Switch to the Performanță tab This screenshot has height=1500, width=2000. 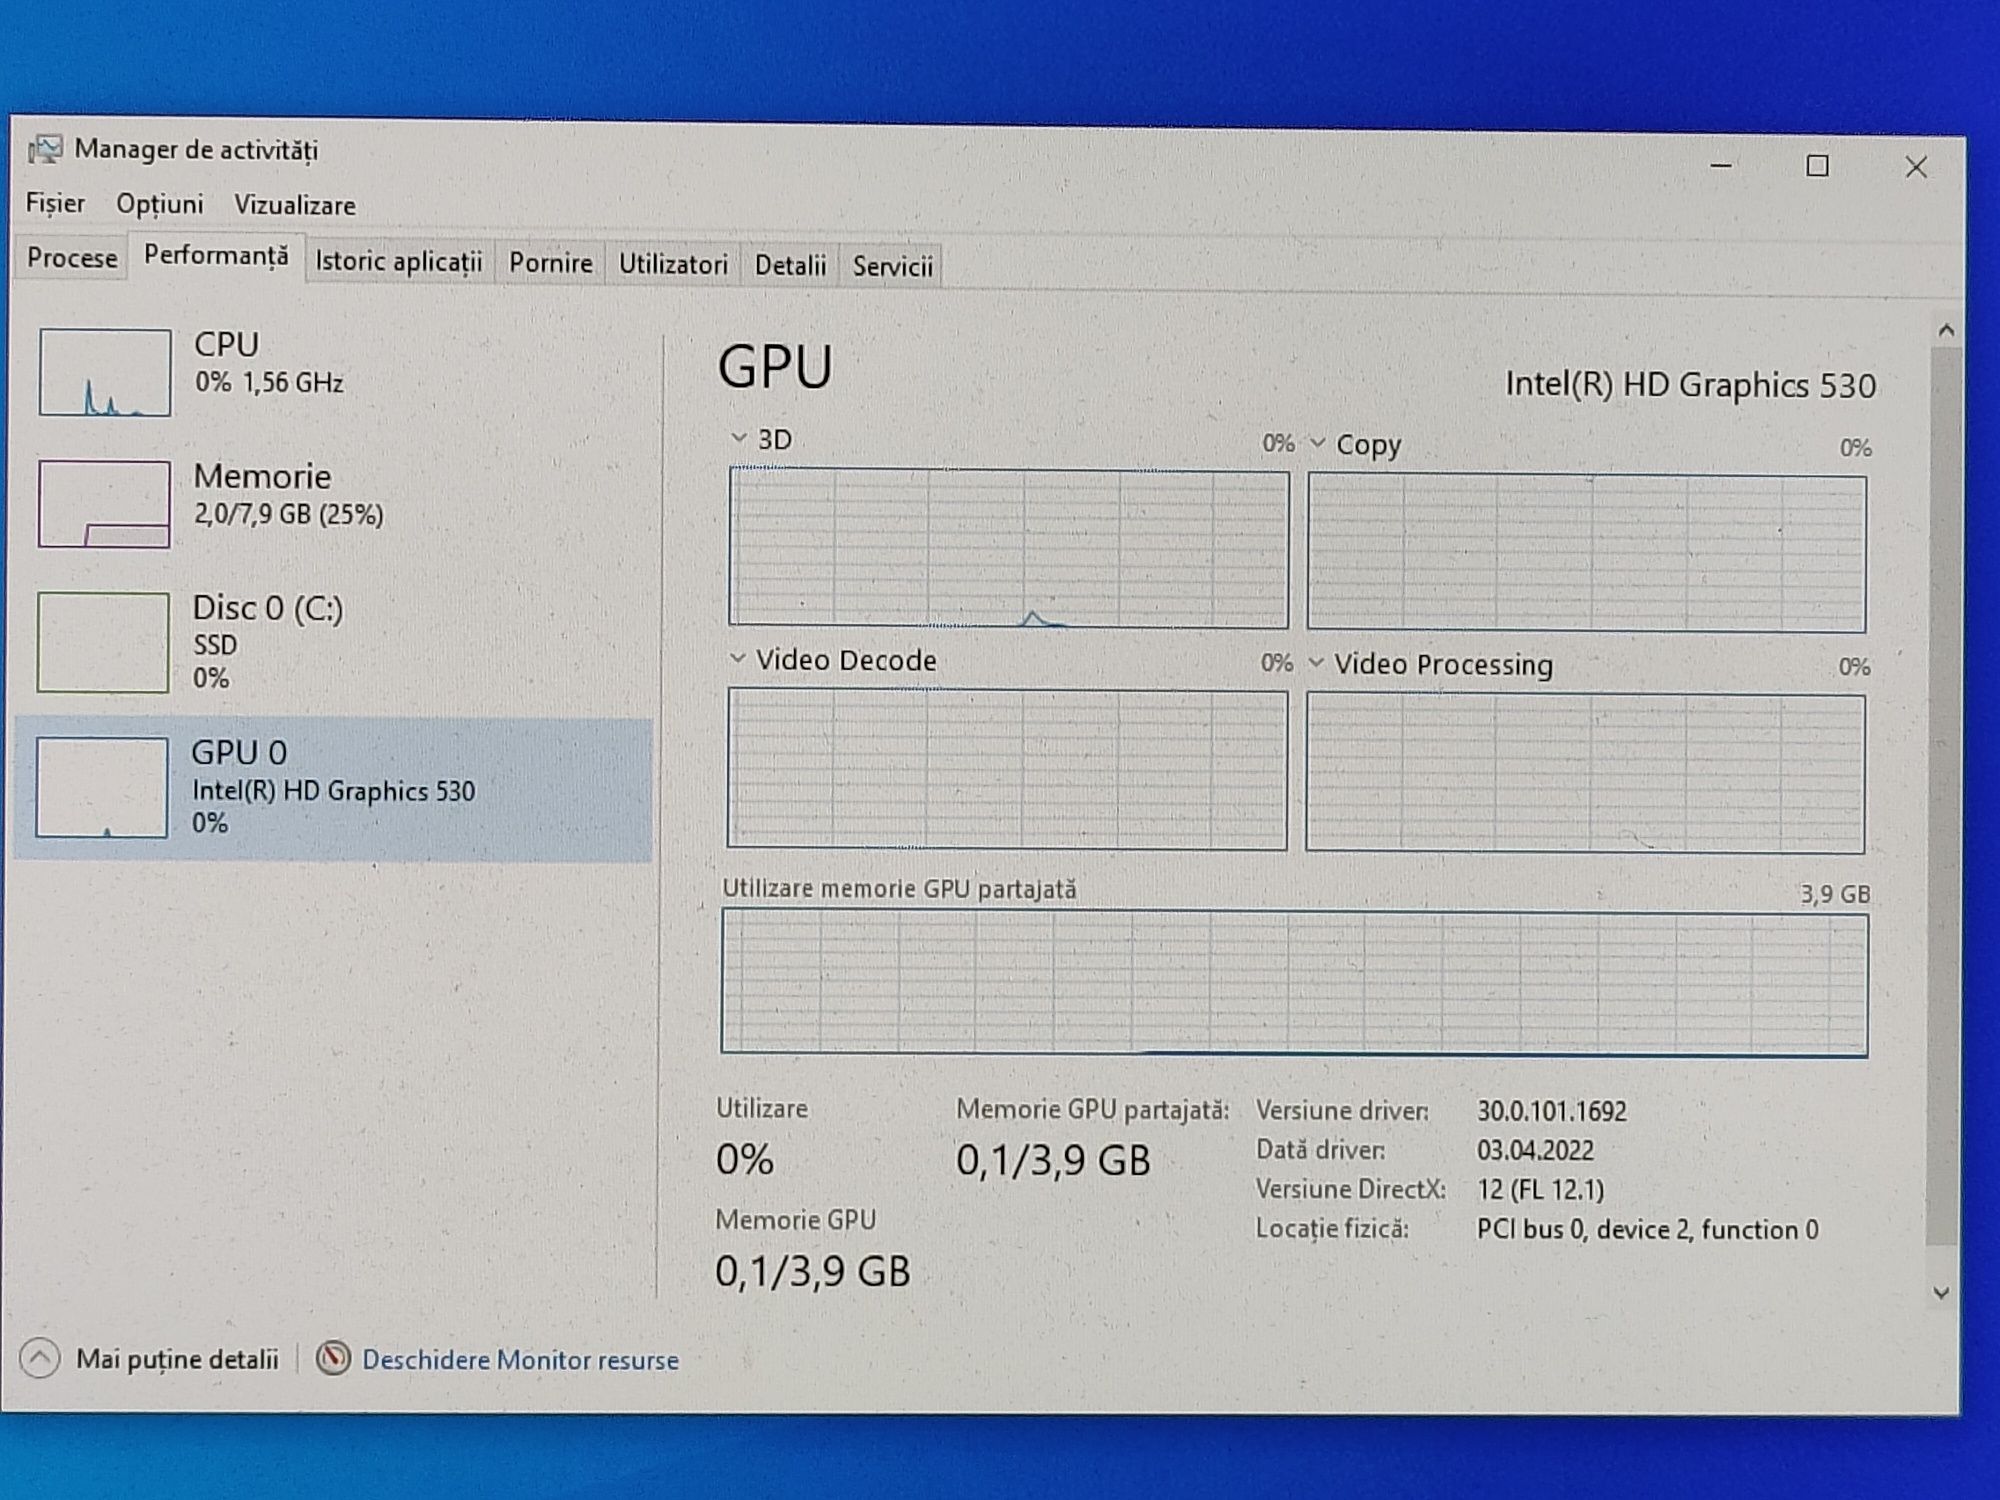(x=216, y=256)
